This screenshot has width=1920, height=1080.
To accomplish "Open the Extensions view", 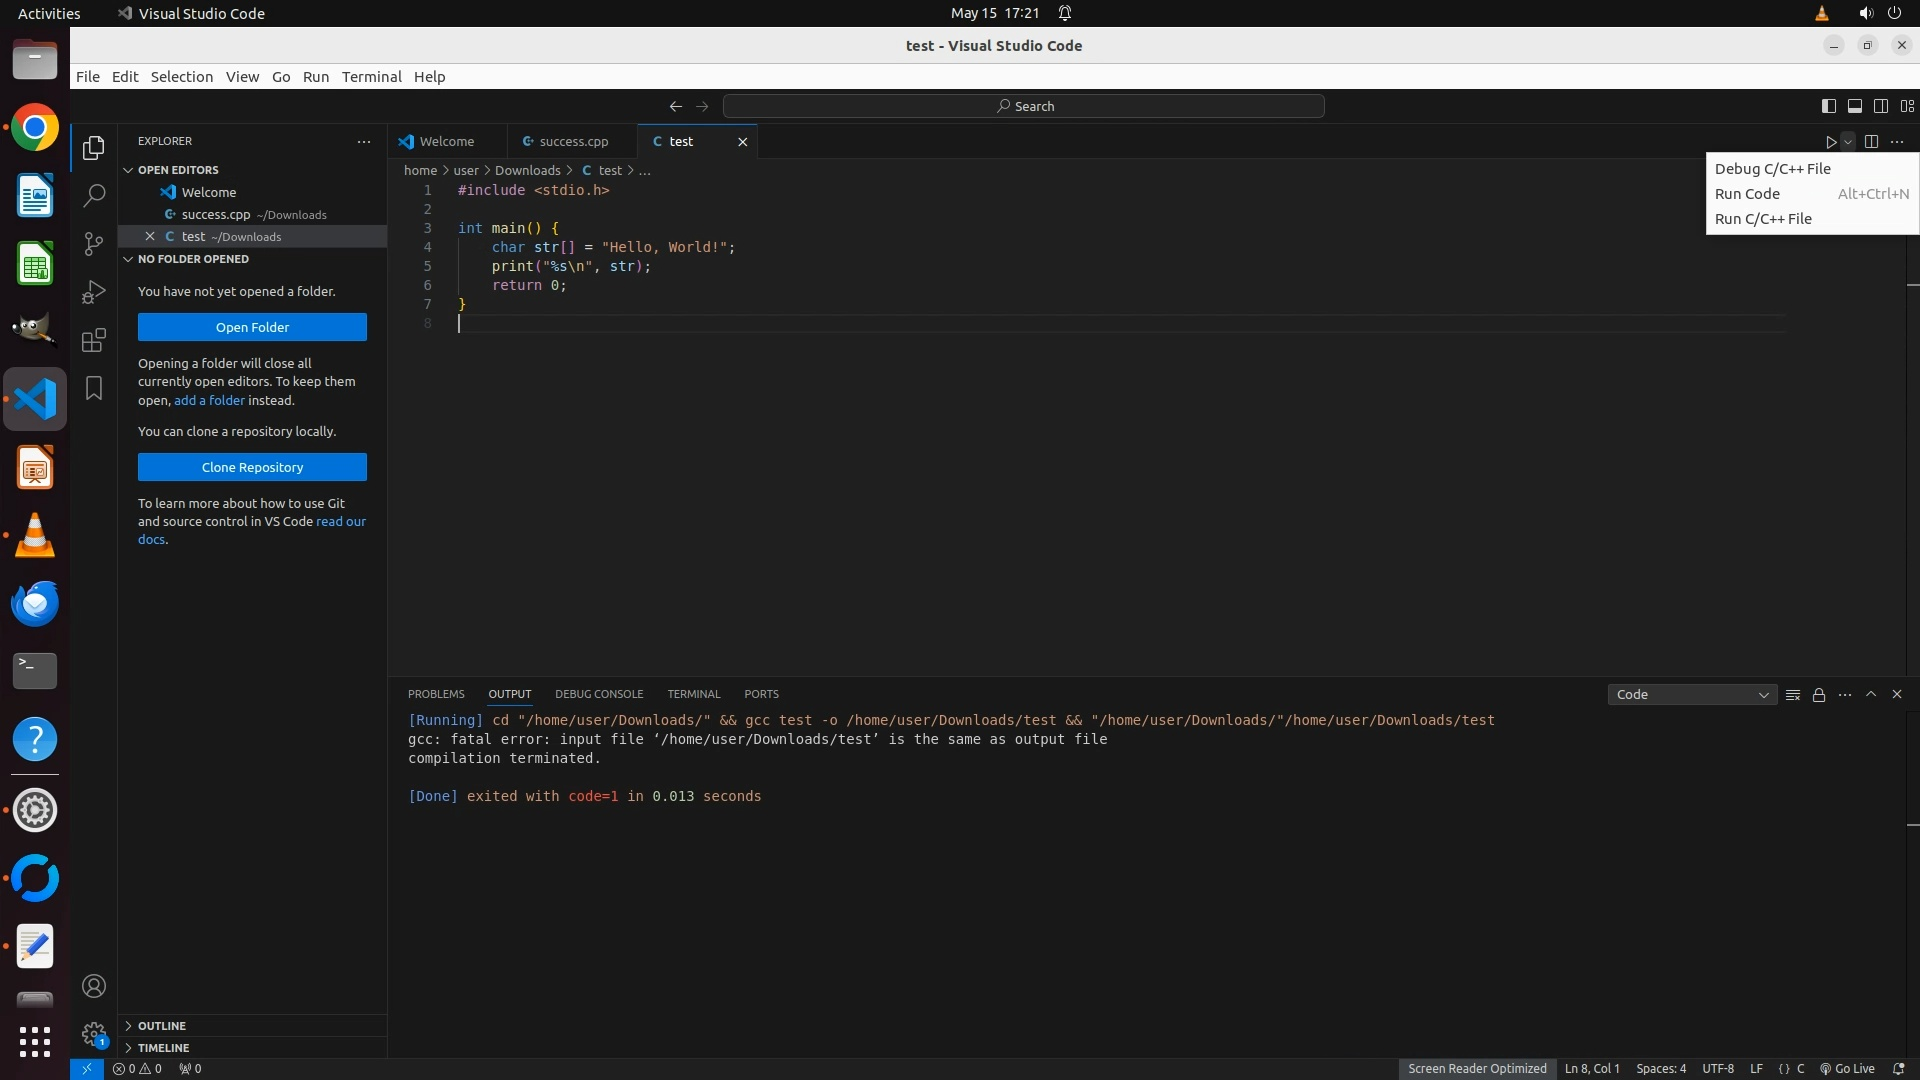I will 94,340.
